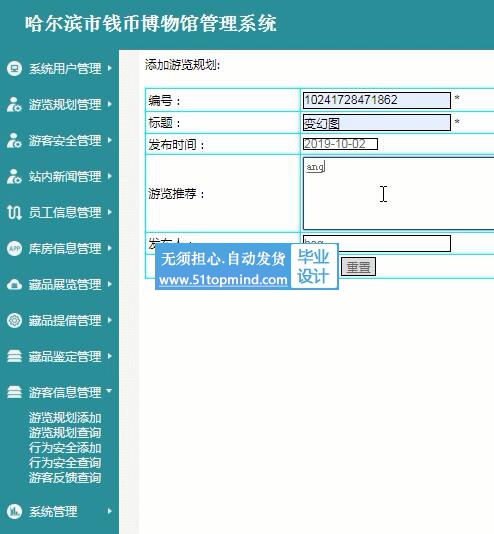Click the 藏品提借管理 gear icon
Viewport: 494px width, 534px height.
[x=14, y=320]
